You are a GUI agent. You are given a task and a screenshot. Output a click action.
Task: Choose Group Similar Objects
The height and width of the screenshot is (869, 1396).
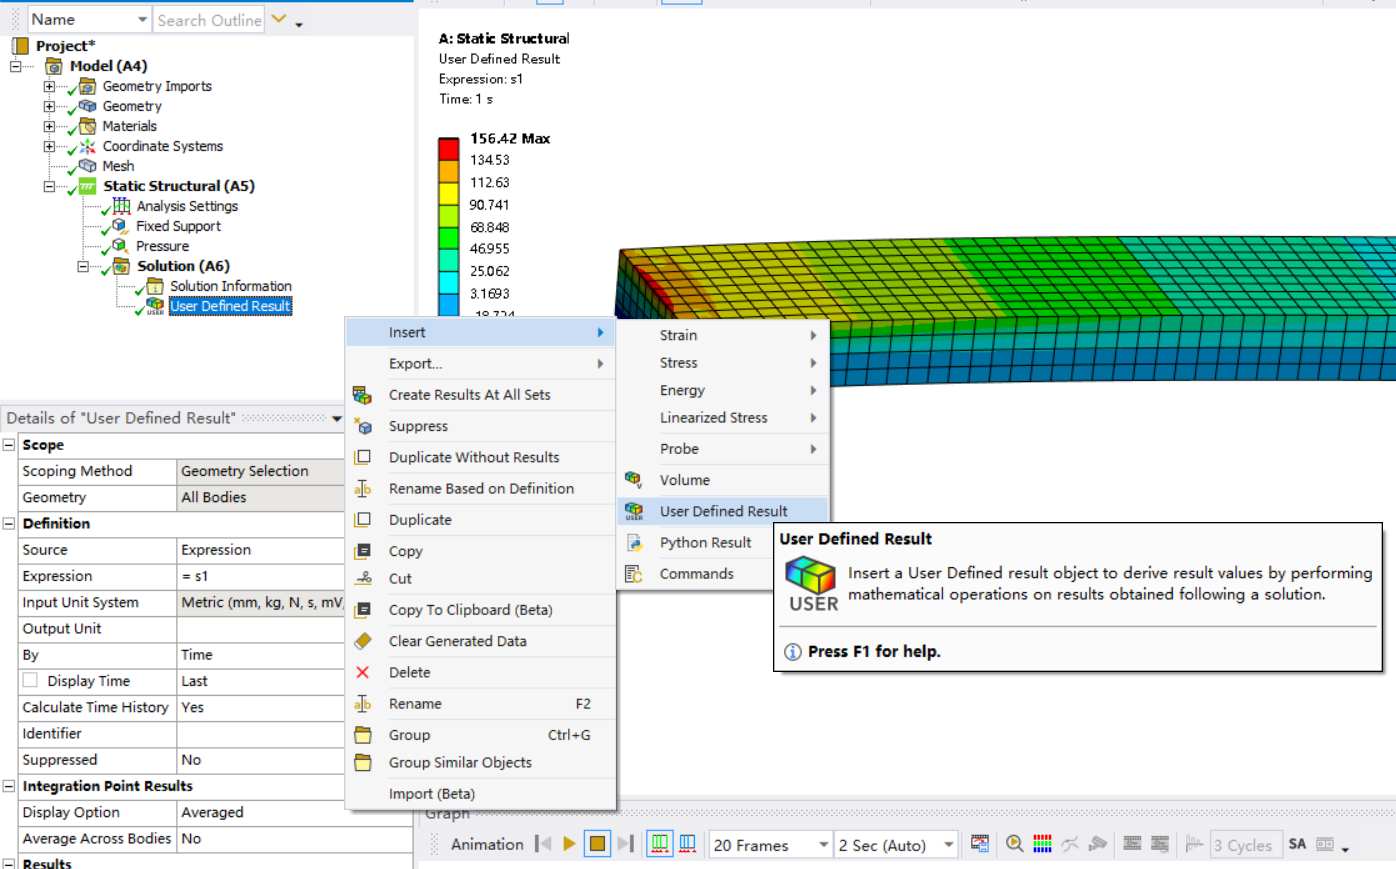[480, 762]
